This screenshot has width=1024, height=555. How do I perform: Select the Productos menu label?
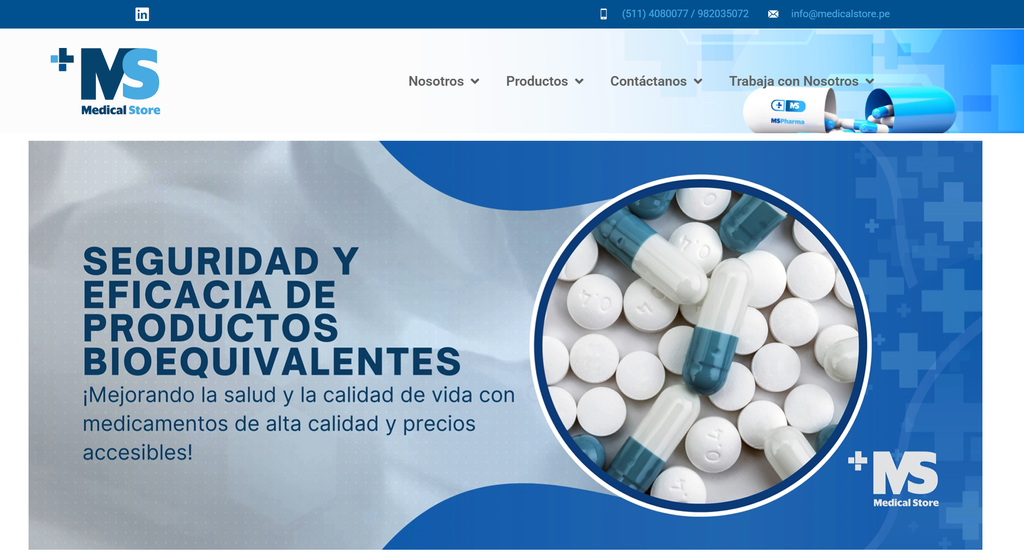(537, 81)
